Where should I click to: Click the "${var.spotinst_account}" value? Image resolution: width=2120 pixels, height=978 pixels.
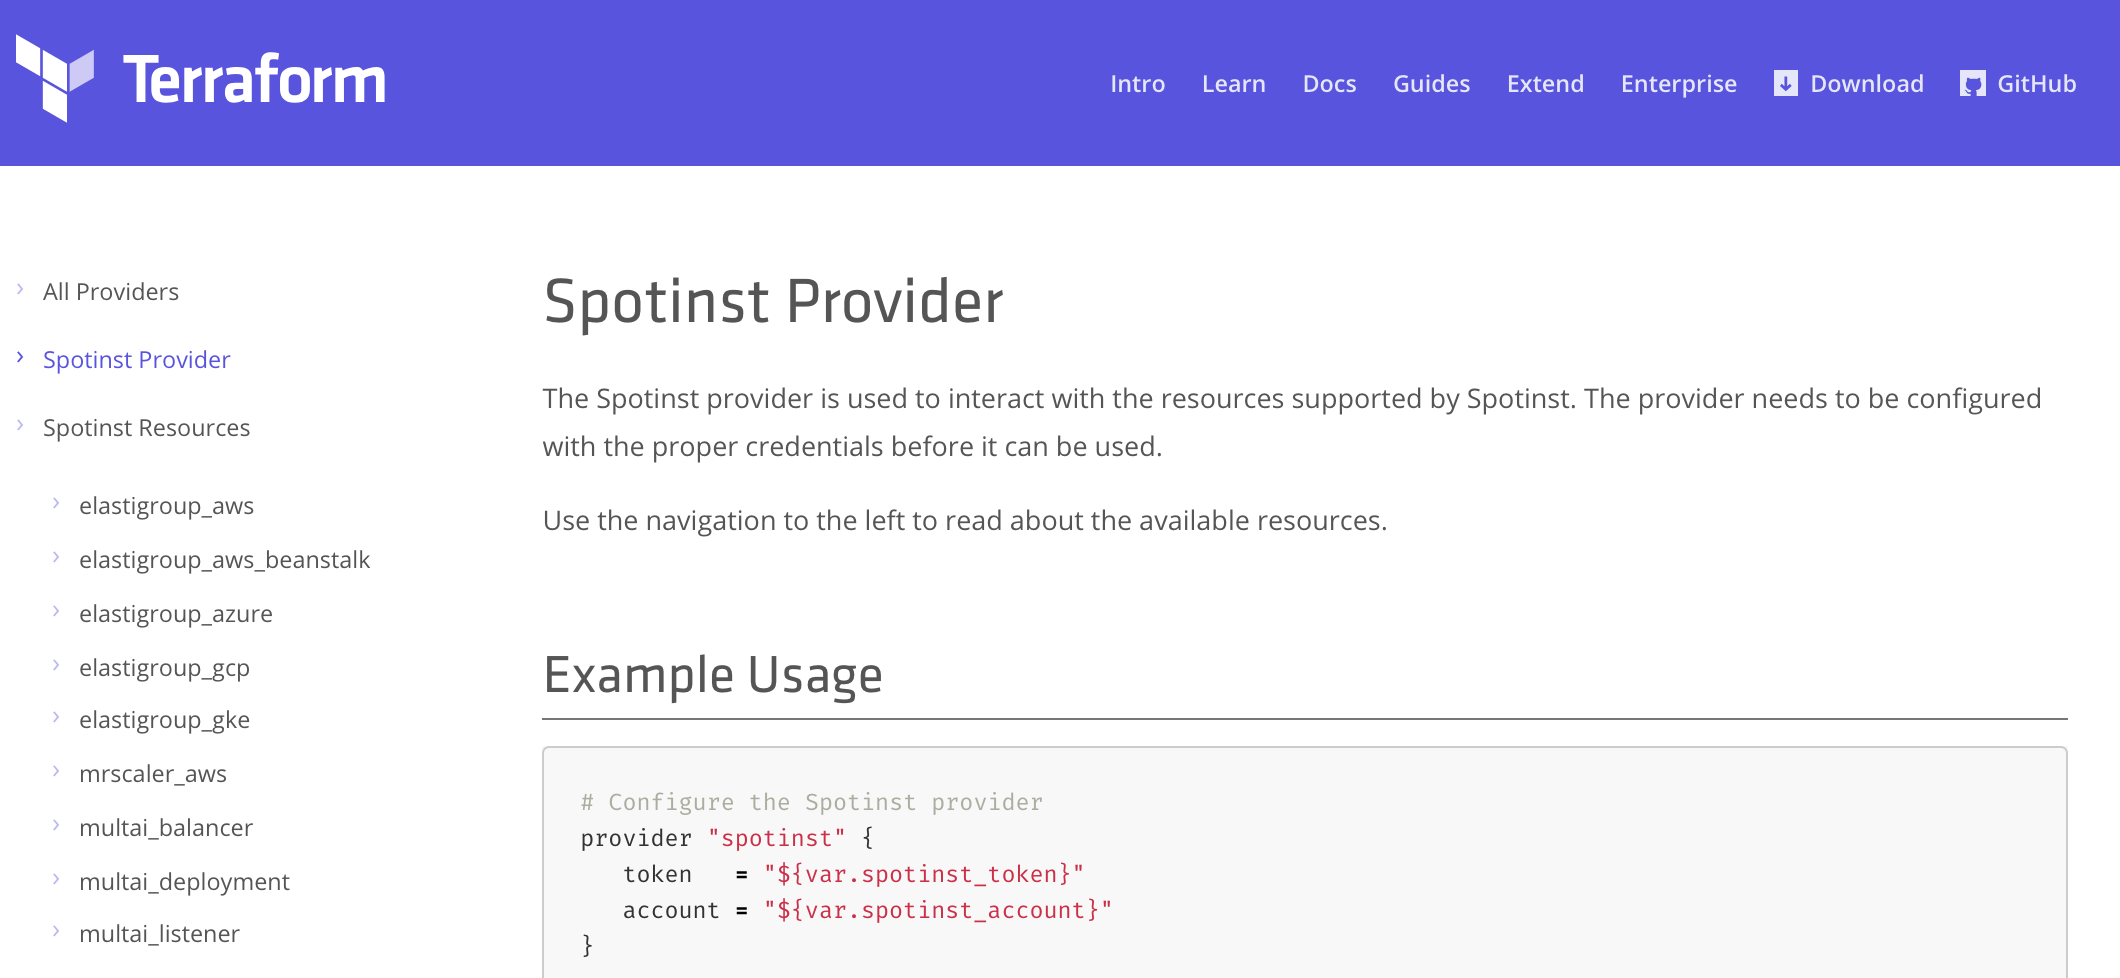click(x=938, y=910)
